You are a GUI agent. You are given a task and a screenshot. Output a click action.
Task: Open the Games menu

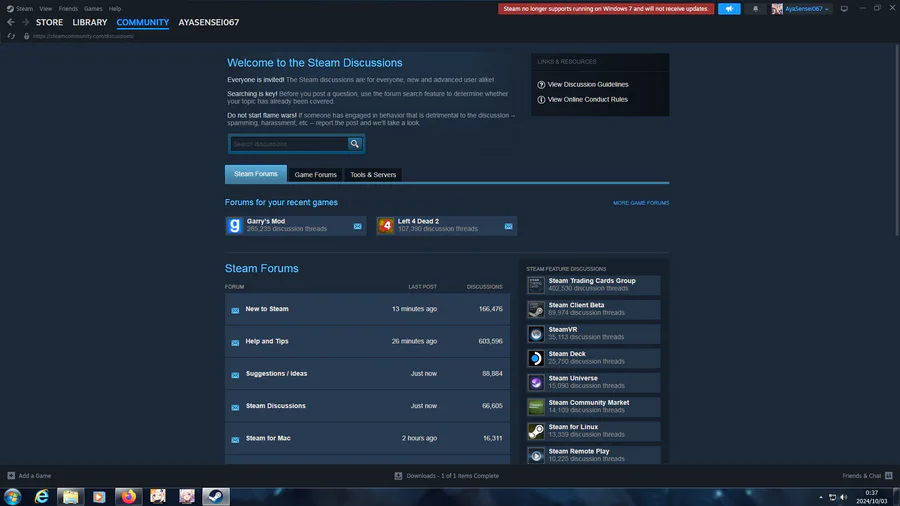tap(93, 9)
